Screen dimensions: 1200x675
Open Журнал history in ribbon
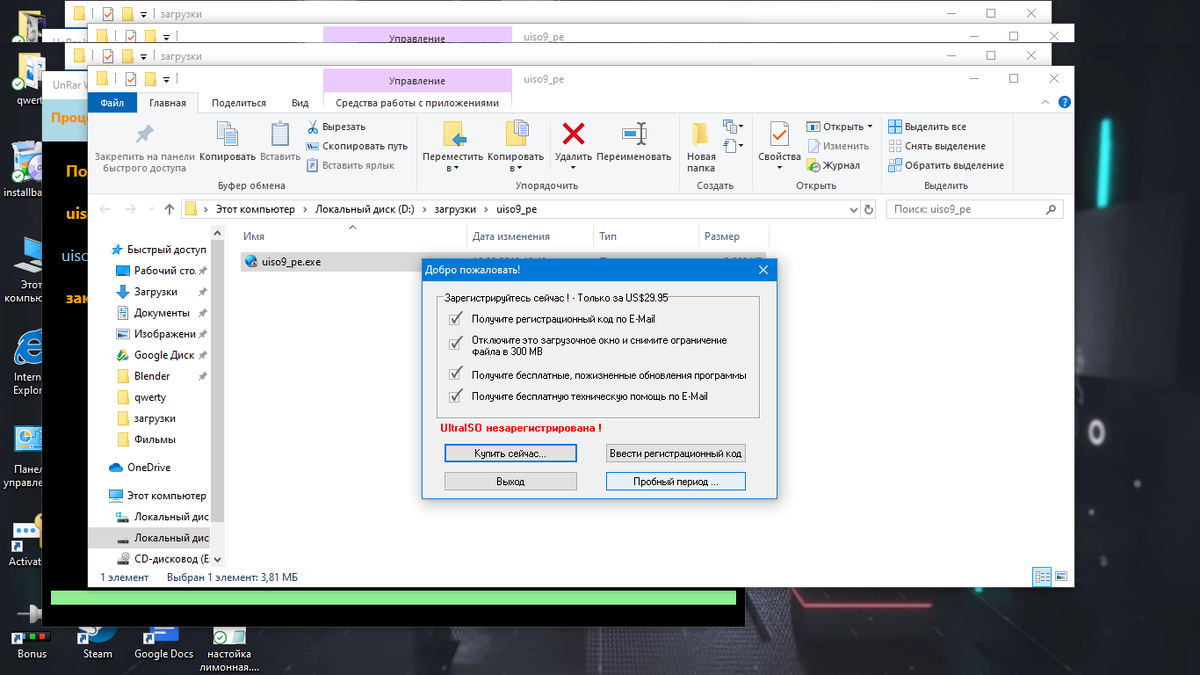point(834,165)
